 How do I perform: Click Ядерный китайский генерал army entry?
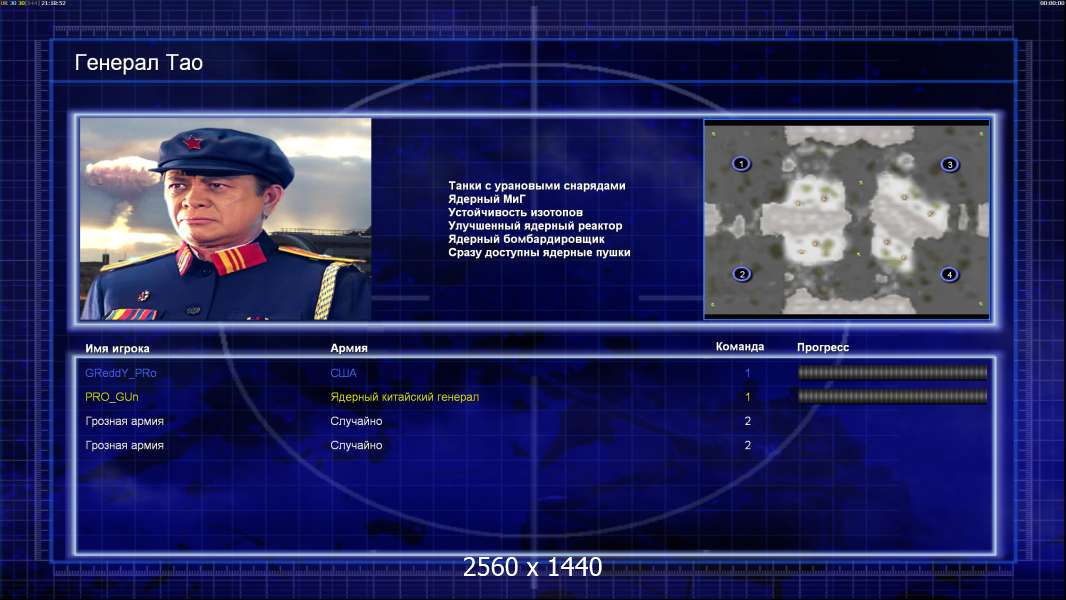pos(405,397)
